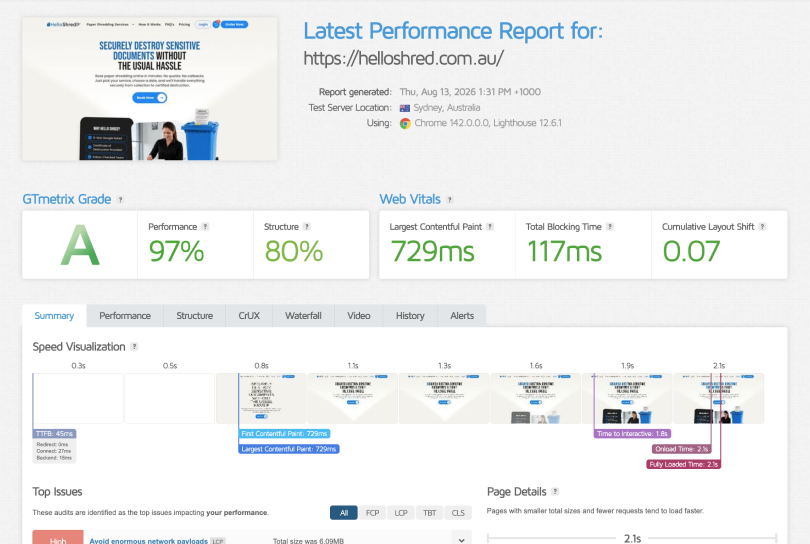The width and height of the screenshot is (810, 544).
Task: Open the History tab
Action: [410, 316]
